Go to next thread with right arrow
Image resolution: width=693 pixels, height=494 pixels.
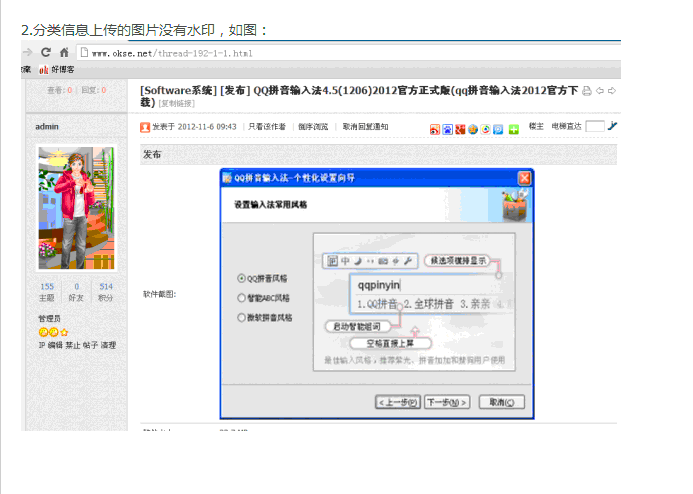point(612,91)
